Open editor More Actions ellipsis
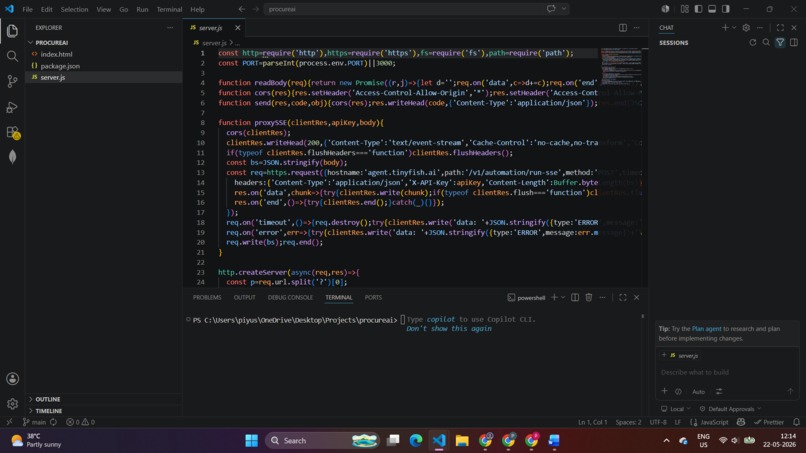The image size is (806, 453). 636,28
